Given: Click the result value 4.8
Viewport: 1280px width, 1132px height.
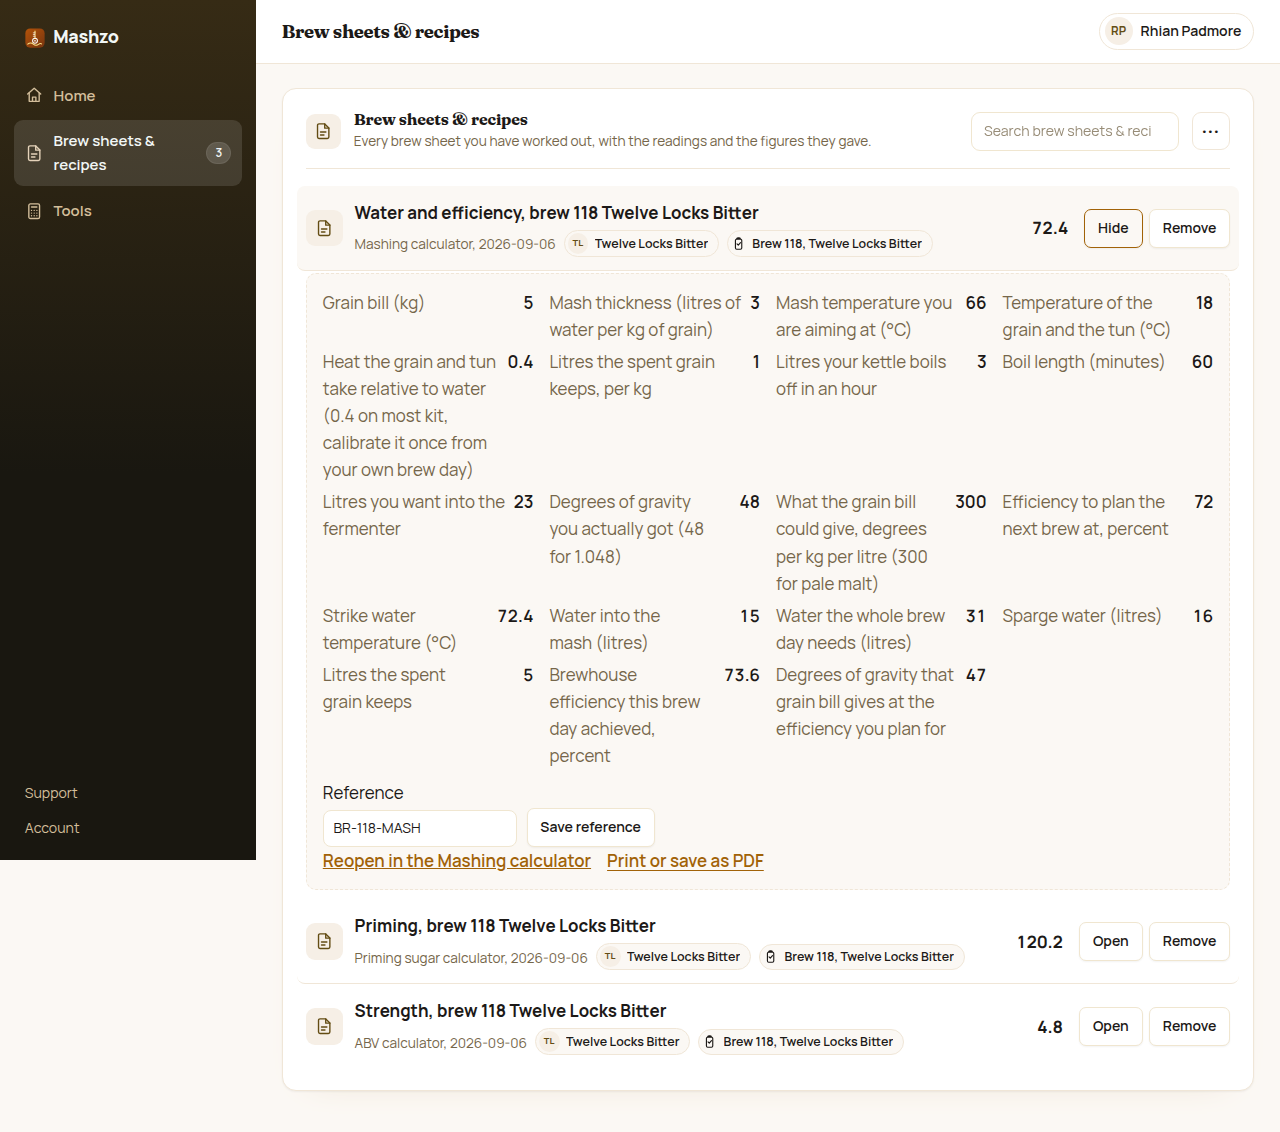Looking at the screenshot, I should (1050, 1027).
